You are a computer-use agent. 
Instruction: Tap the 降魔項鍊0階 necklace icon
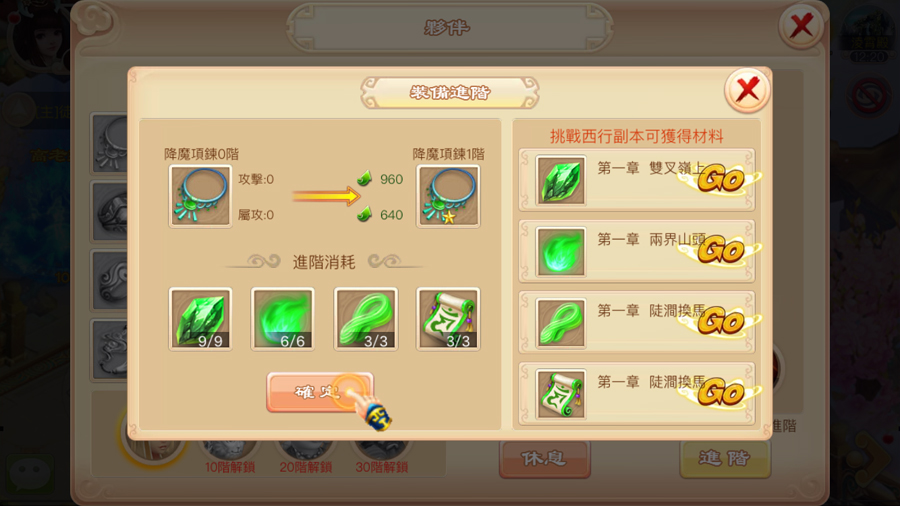pyautogui.click(x=200, y=196)
